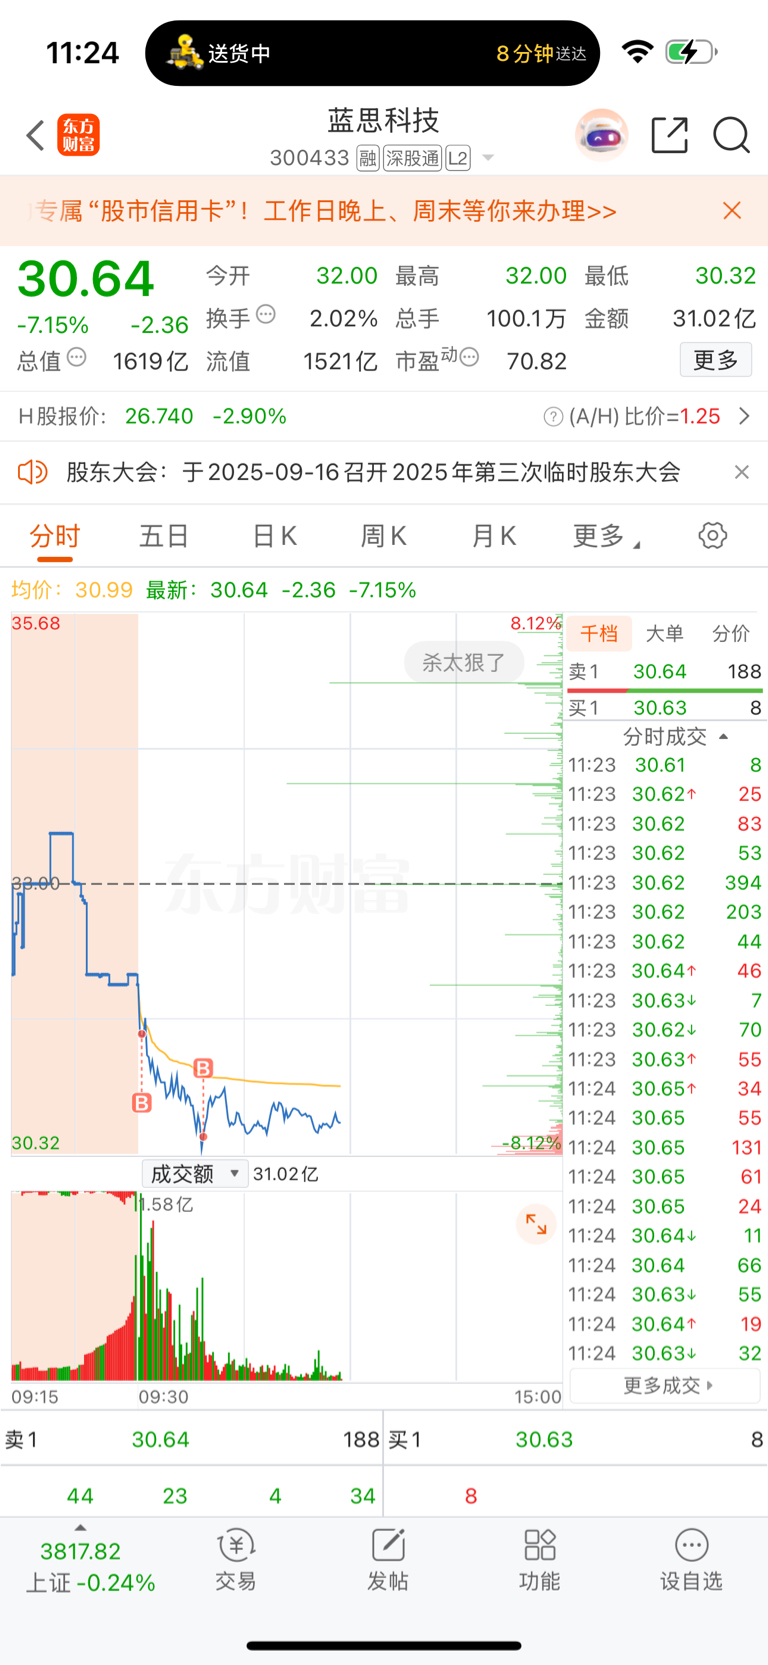Close the 股东大会 announcement notice

click(742, 472)
